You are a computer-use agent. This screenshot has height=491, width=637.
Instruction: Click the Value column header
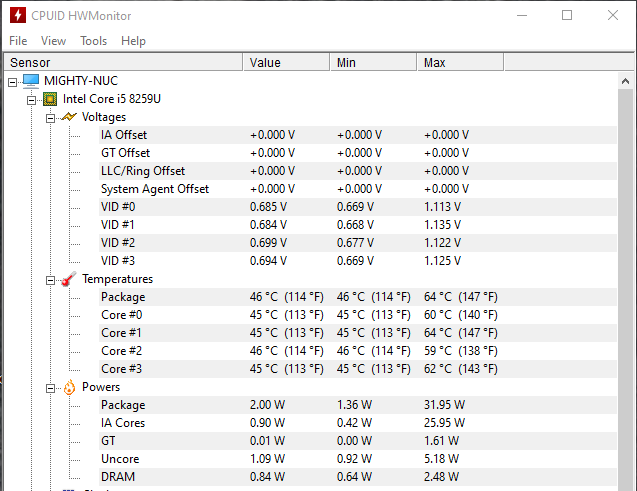(286, 63)
